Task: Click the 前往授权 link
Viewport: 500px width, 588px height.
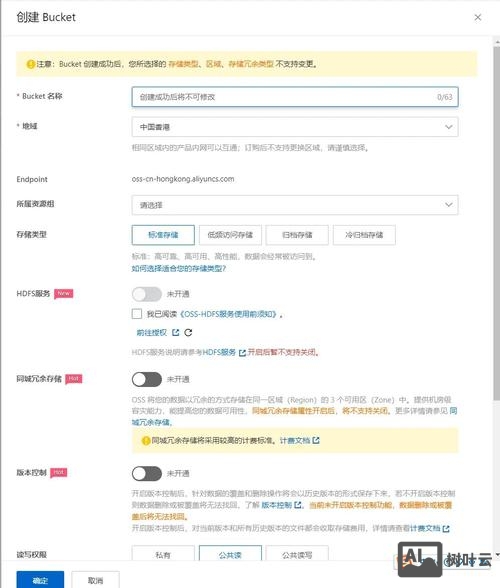Action: pos(152,333)
